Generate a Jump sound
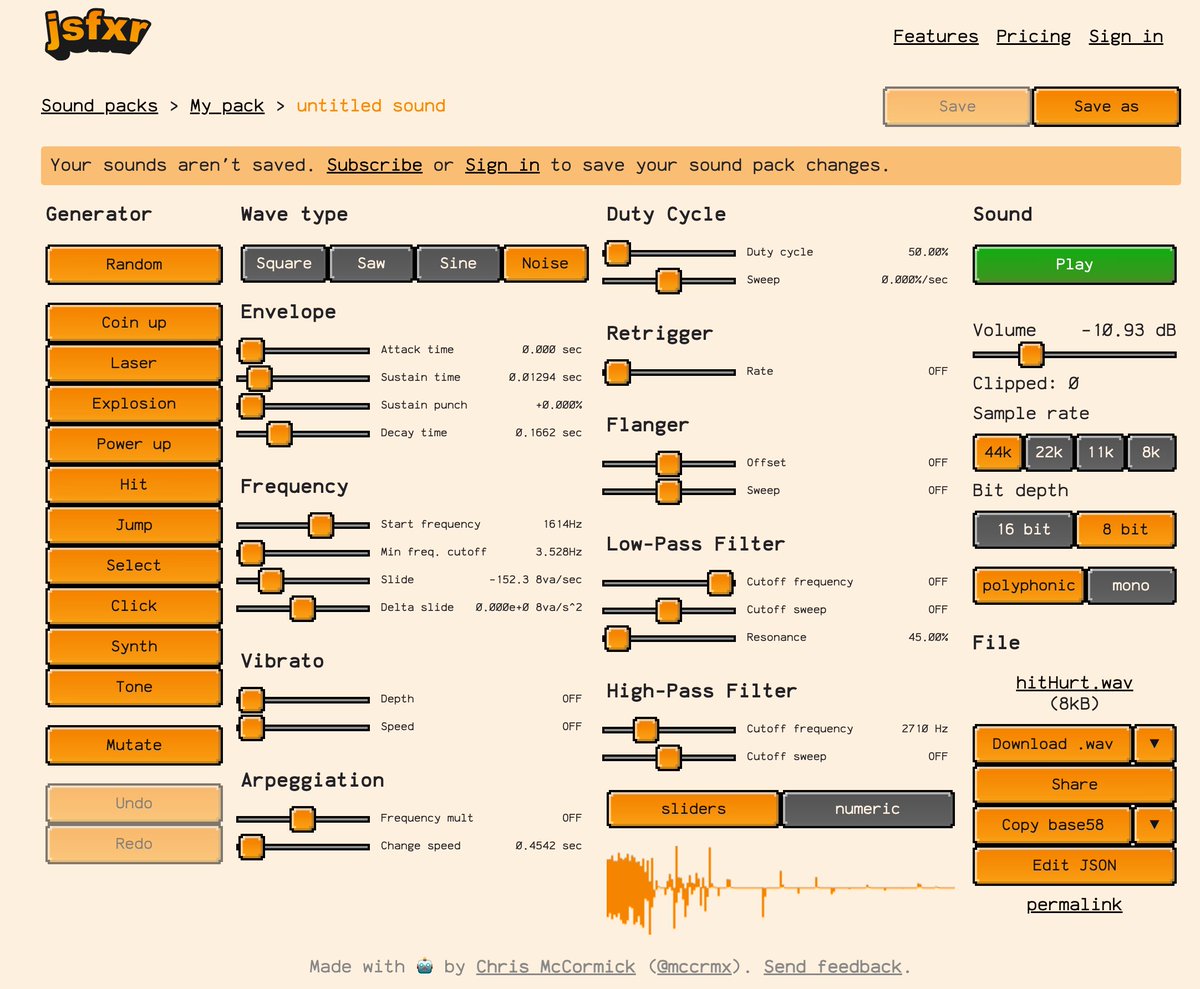1200x989 pixels. click(x=134, y=525)
